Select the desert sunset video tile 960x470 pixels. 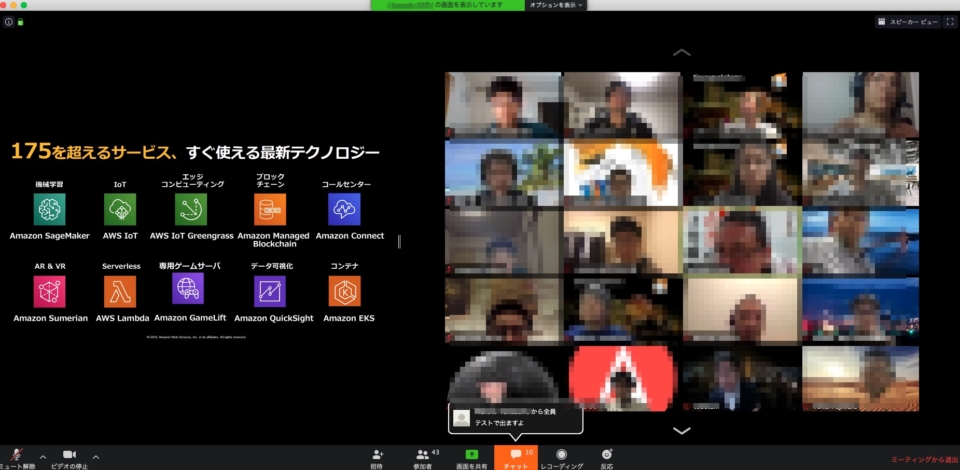coord(860,378)
